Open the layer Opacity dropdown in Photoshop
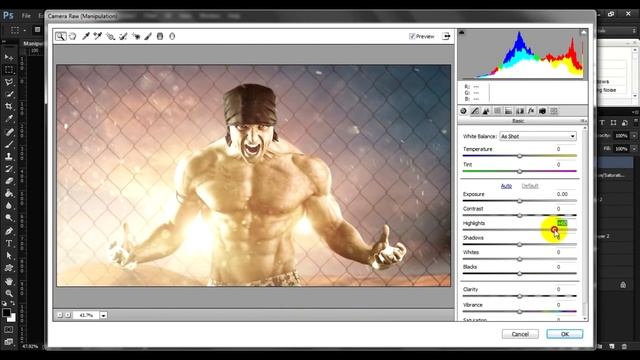This screenshot has height=360, width=640. tap(634, 136)
